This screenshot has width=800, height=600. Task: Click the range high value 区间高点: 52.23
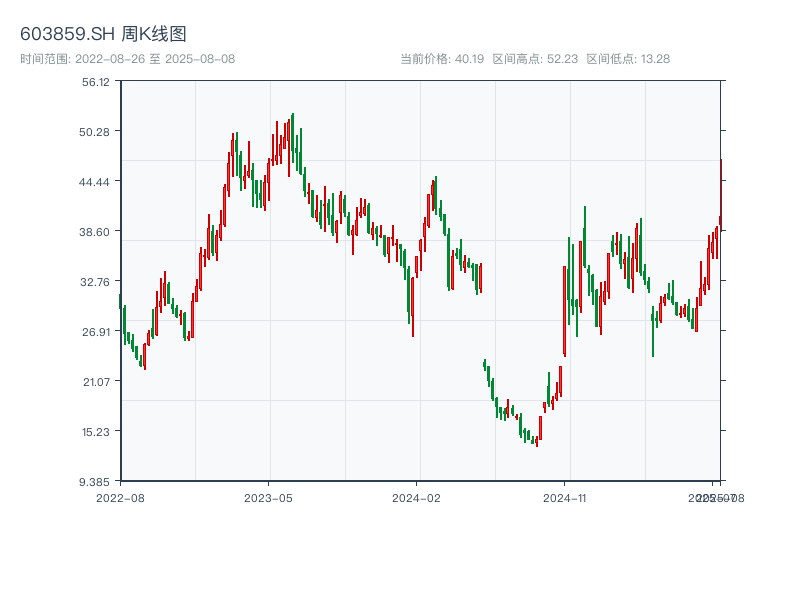coord(535,59)
